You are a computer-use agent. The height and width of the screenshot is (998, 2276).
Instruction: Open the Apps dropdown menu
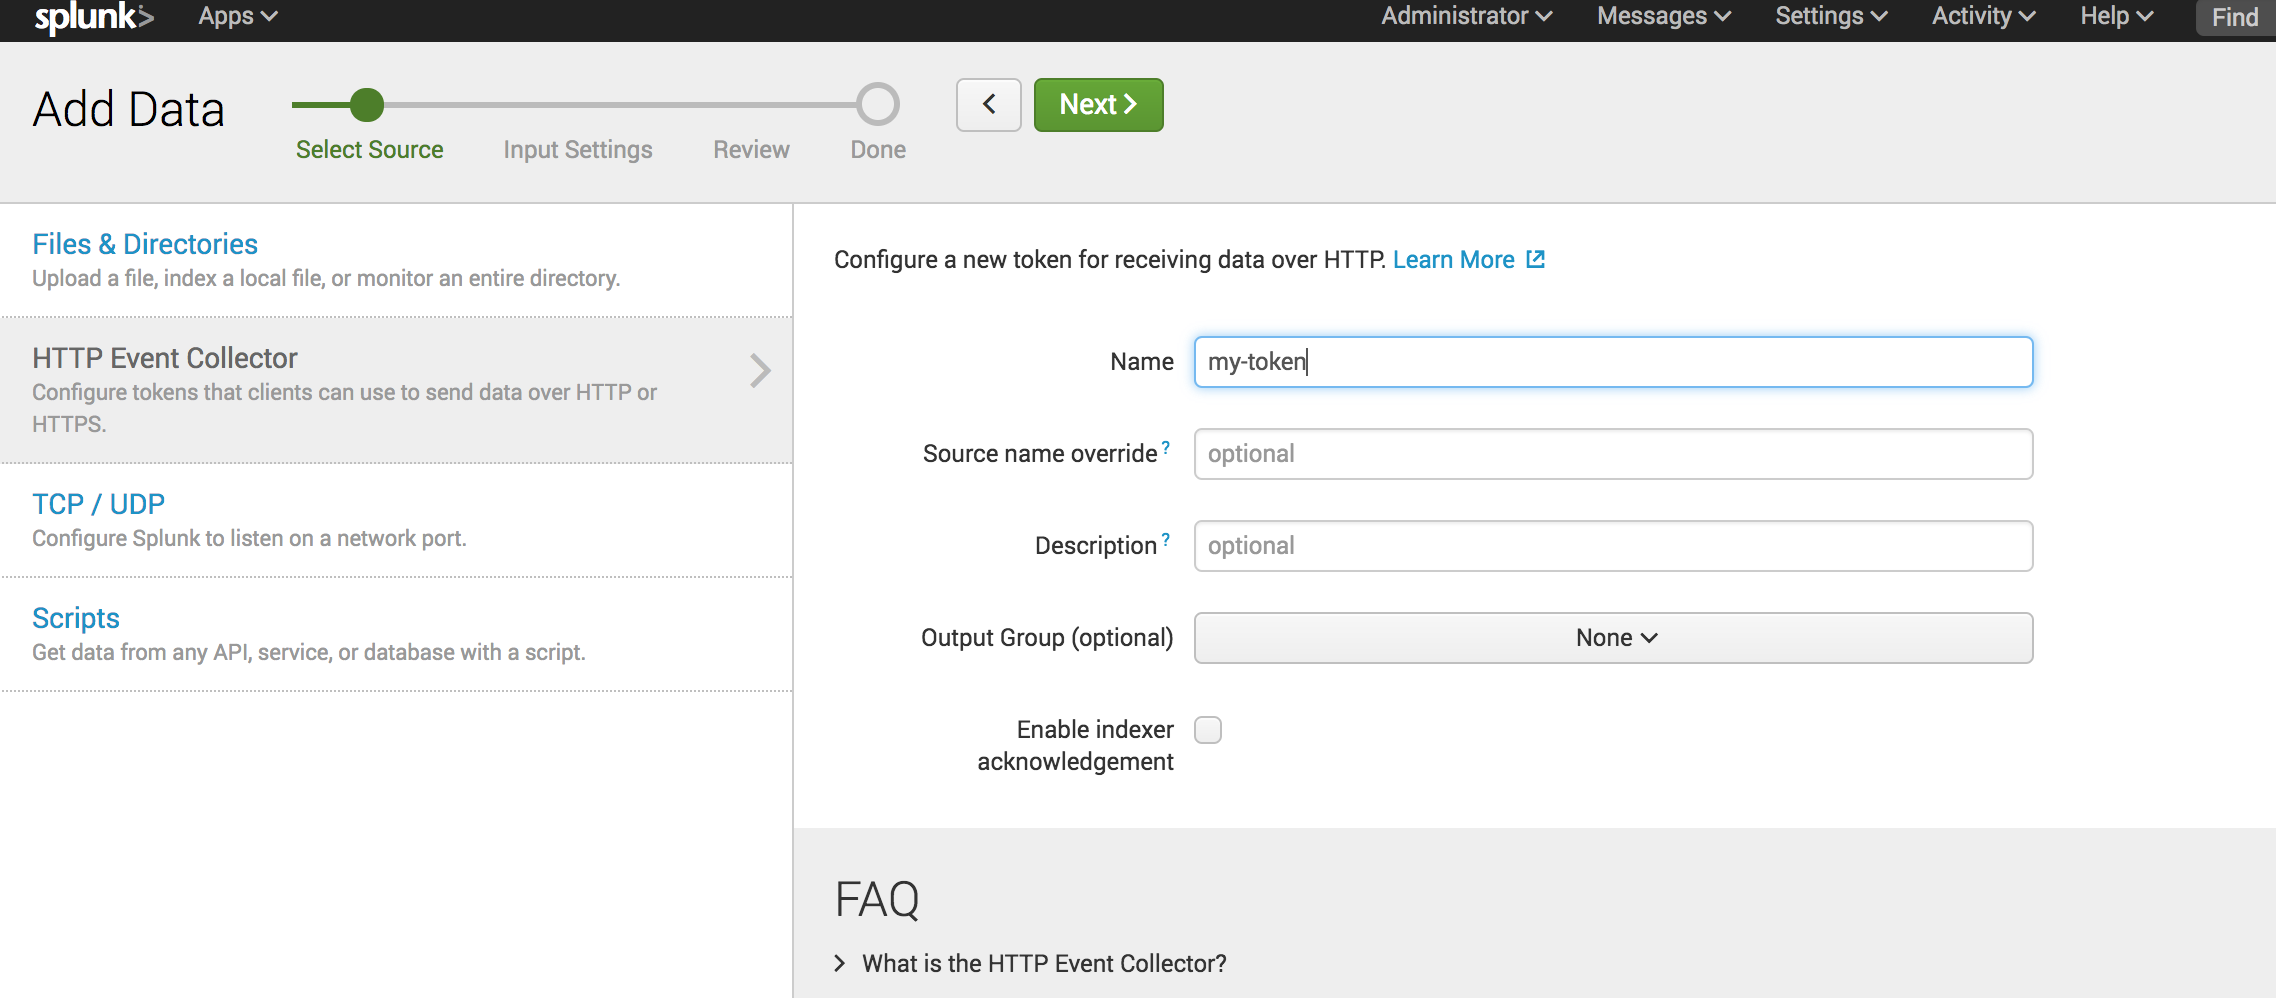coord(238,17)
